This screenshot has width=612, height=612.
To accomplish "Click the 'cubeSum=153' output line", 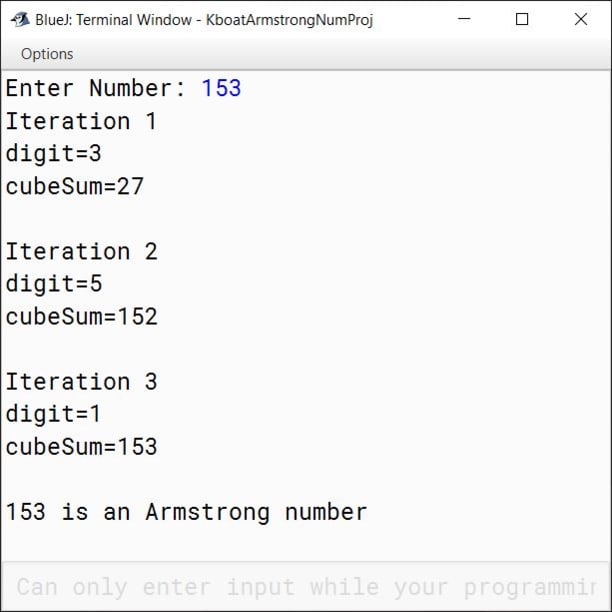I will tap(81, 447).
